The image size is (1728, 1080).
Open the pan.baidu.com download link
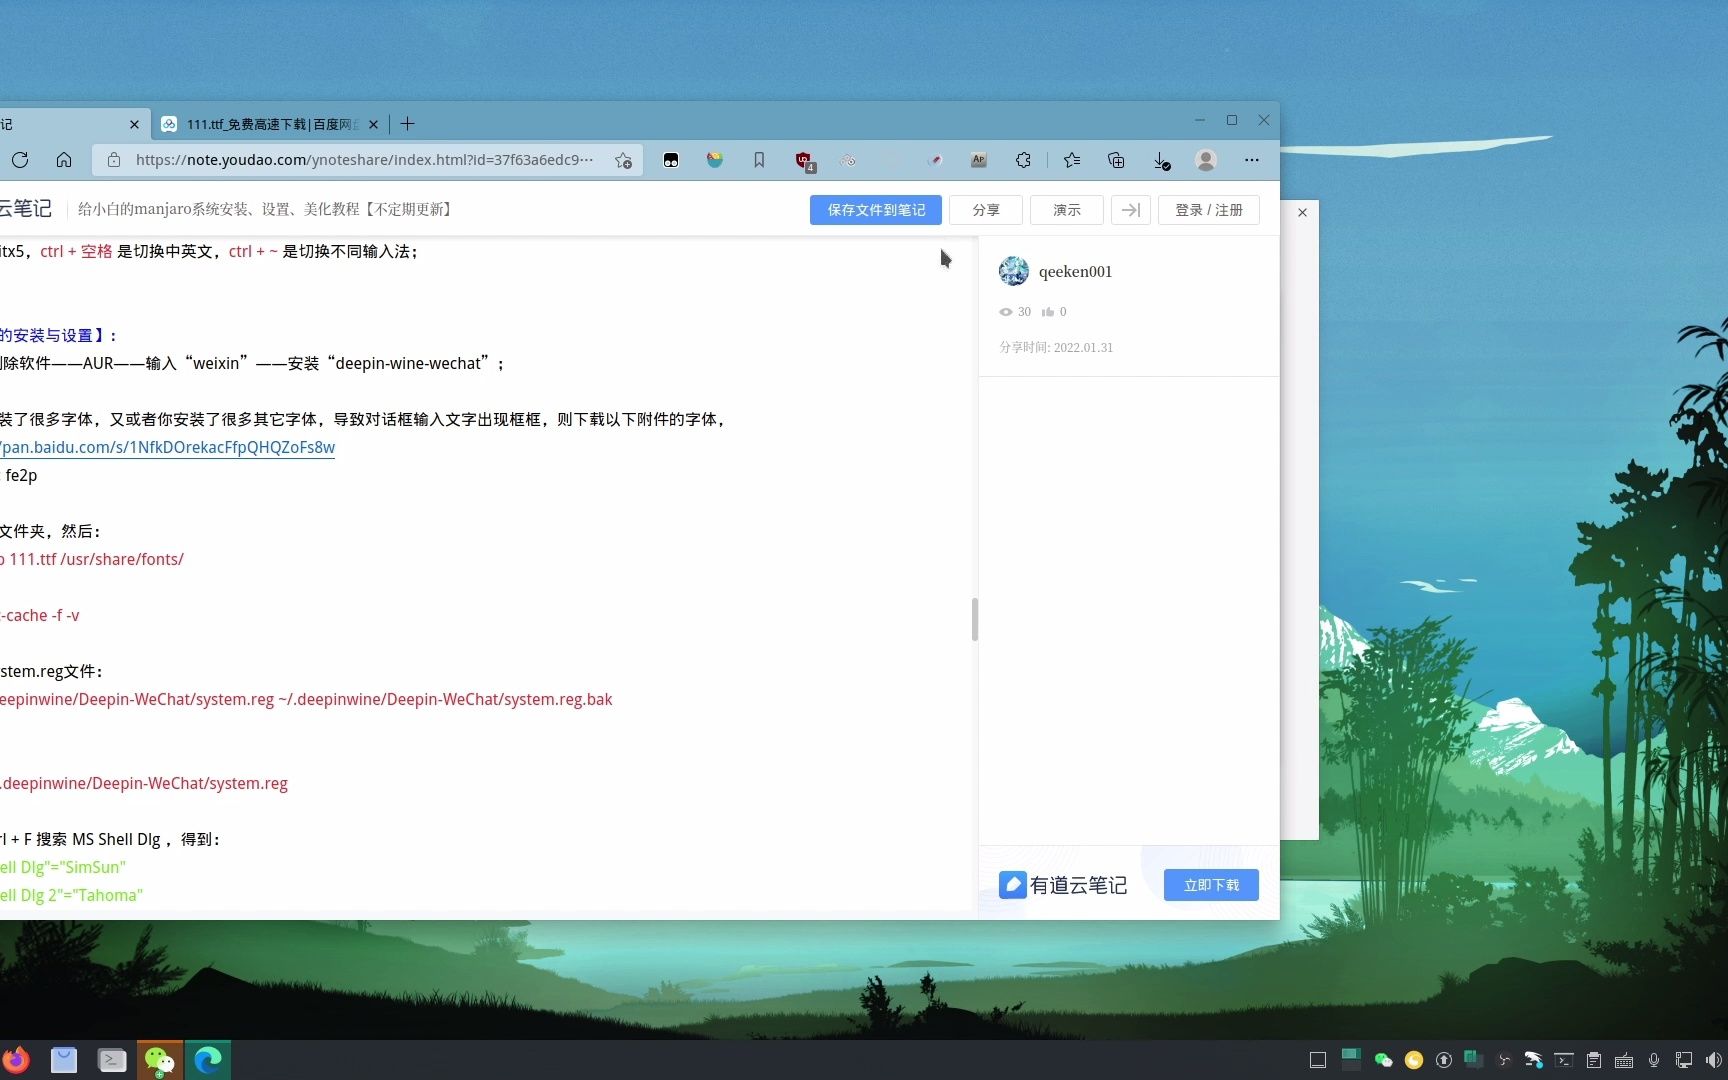coord(167,447)
